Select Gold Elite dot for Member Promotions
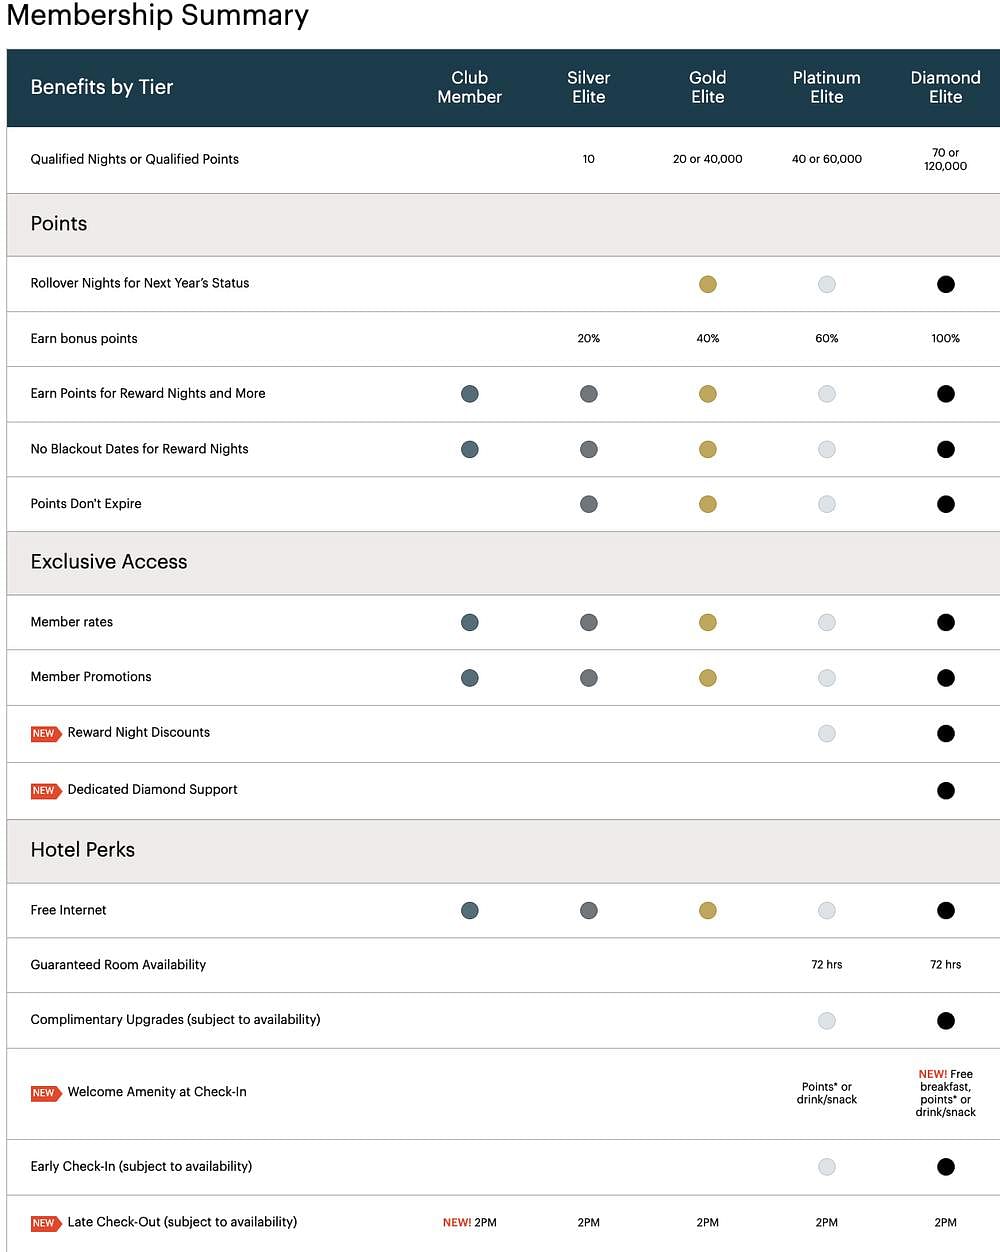 pyautogui.click(x=708, y=678)
